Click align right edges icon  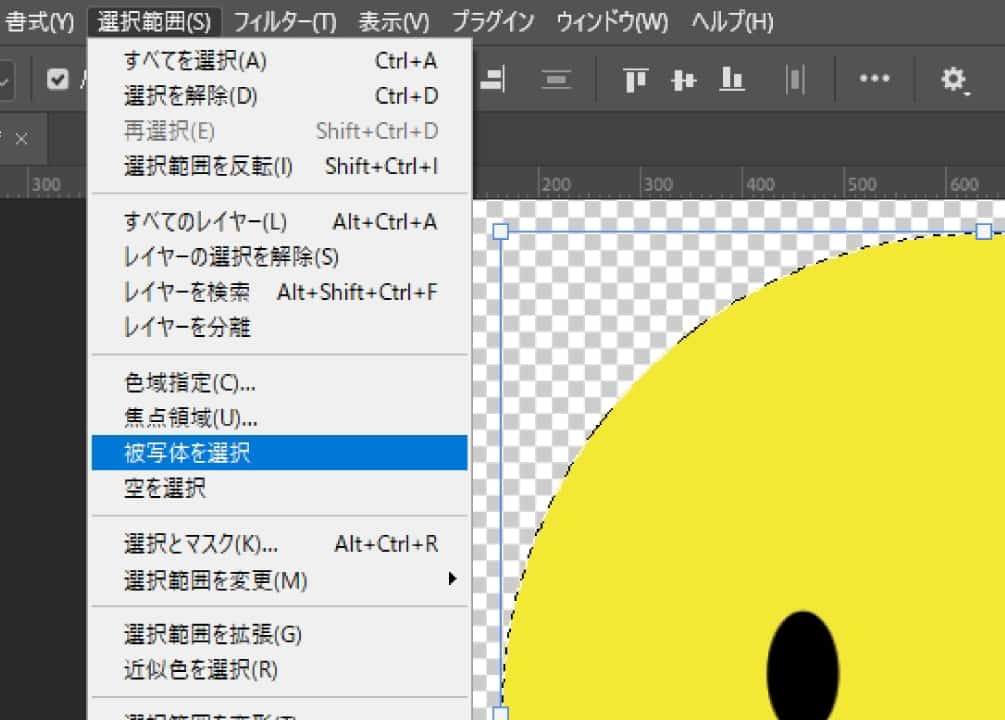coord(493,80)
